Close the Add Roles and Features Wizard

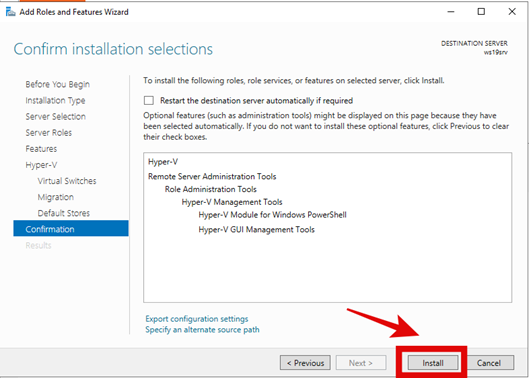512,12
